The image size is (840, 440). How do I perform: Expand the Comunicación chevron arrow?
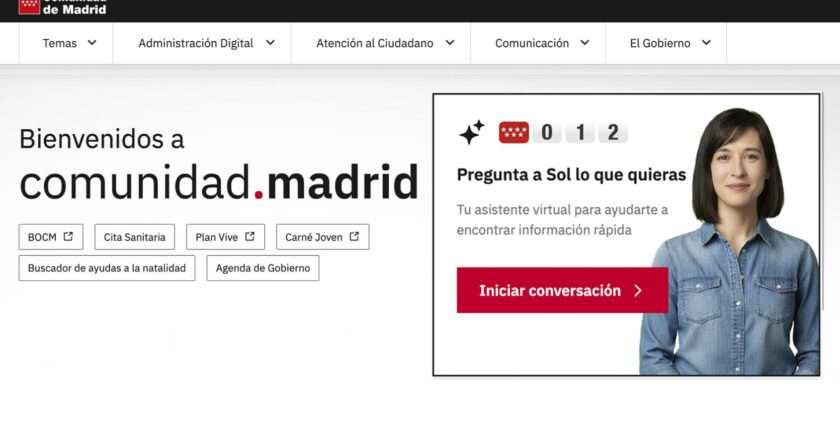tap(584, 42)
